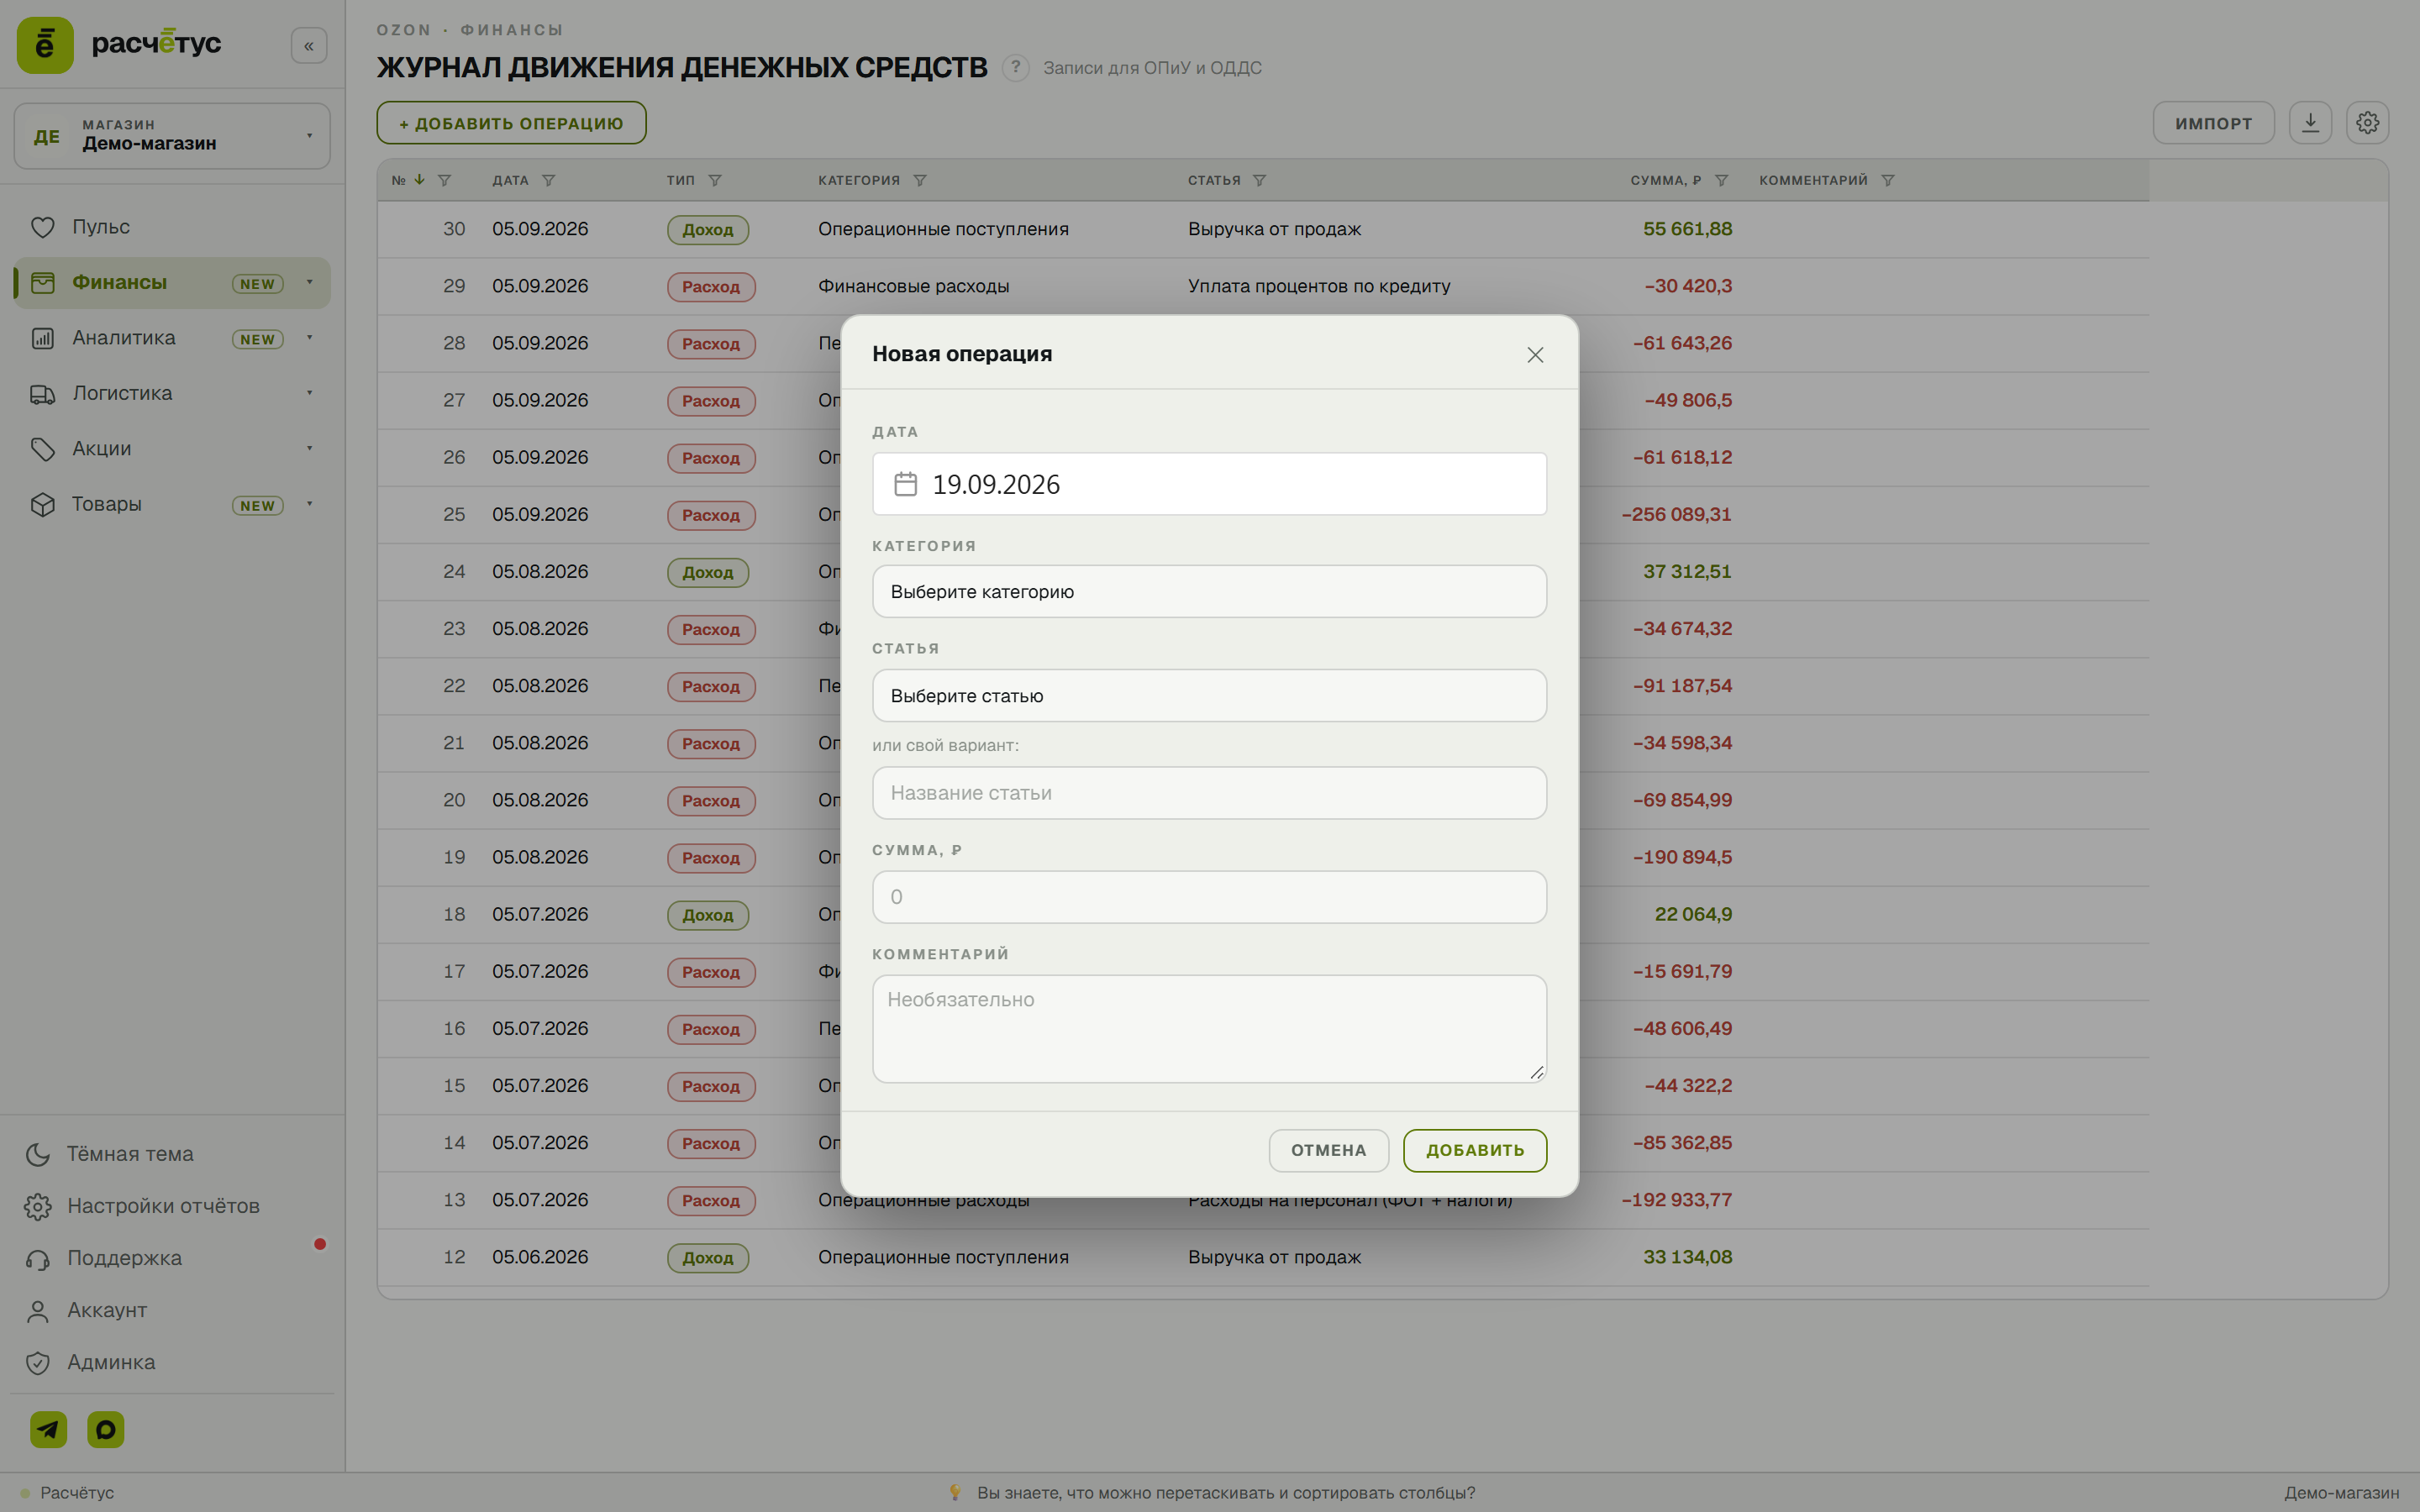Open the Выберите категорию dropdown
2420x1512 pixels.
coord(1209,592)
